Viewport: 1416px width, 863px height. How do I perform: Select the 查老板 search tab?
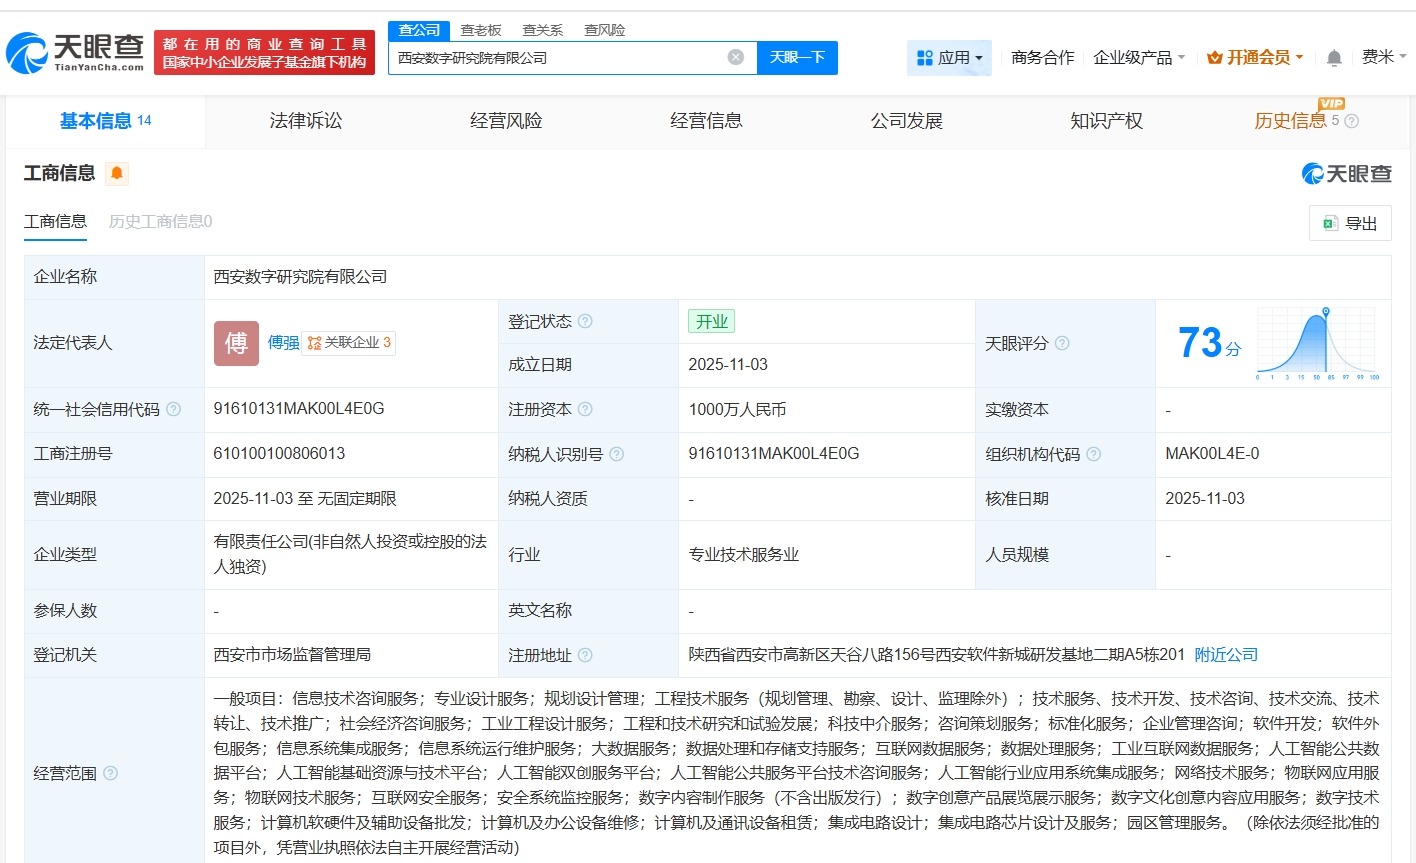pyautogui.click(x=479, y=29)
